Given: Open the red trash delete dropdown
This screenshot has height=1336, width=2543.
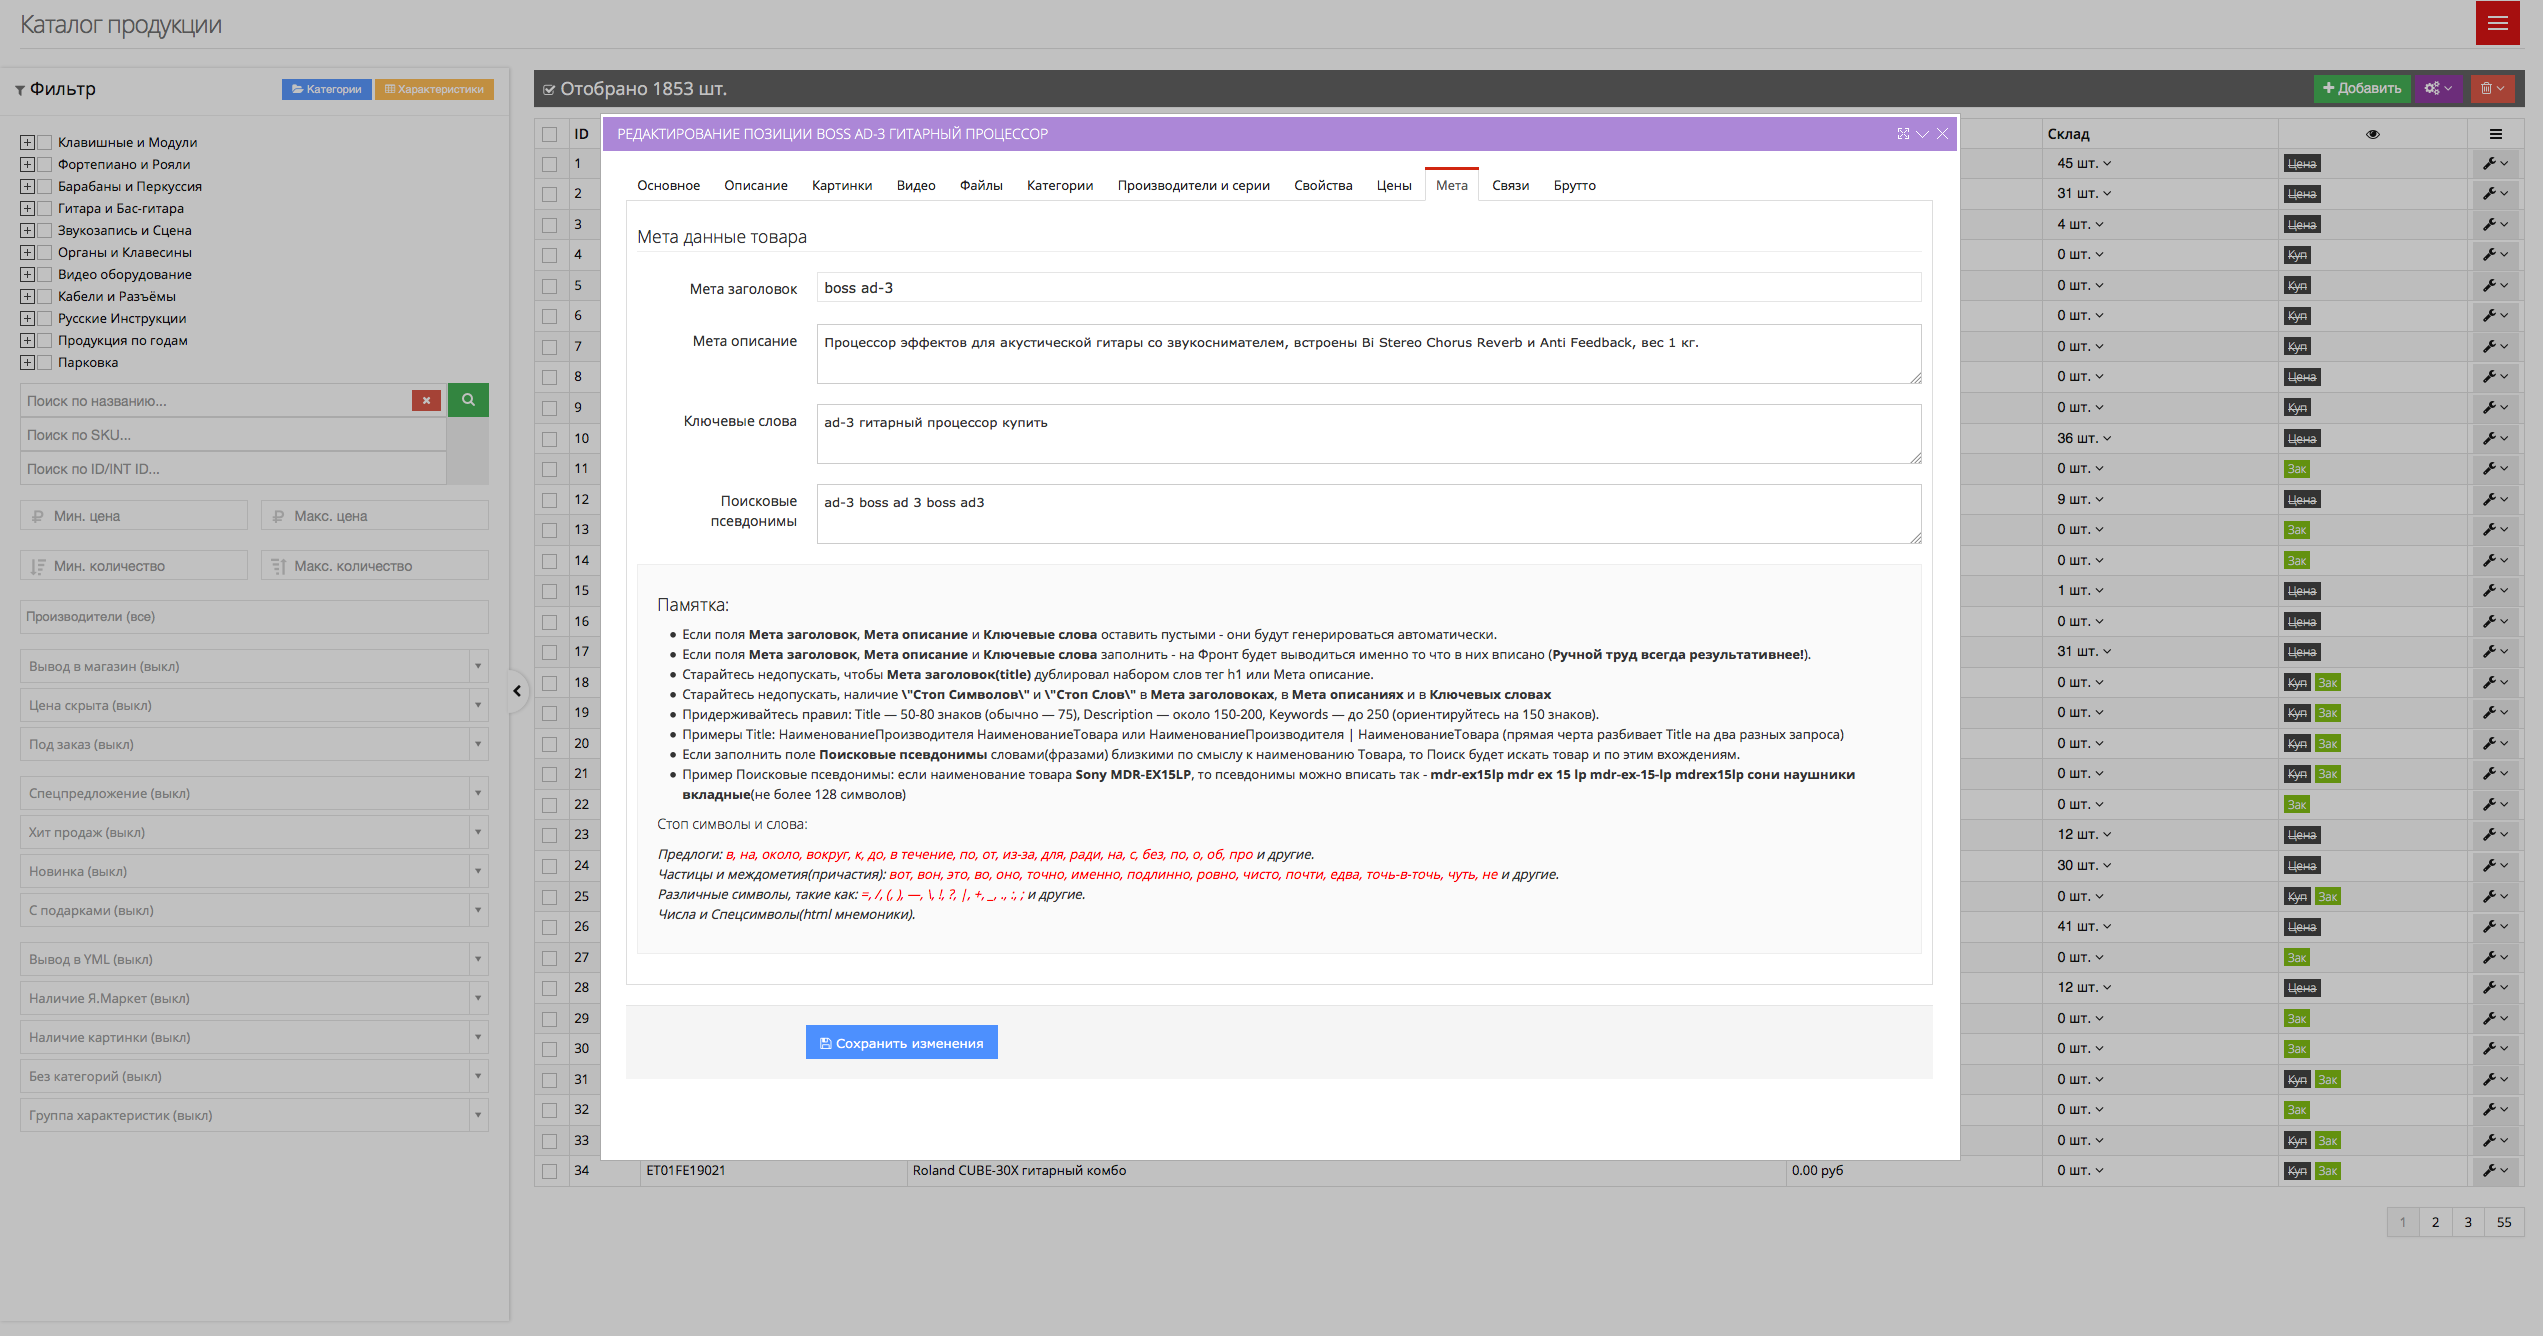Looking at the screenshot, I should 2492,88.
